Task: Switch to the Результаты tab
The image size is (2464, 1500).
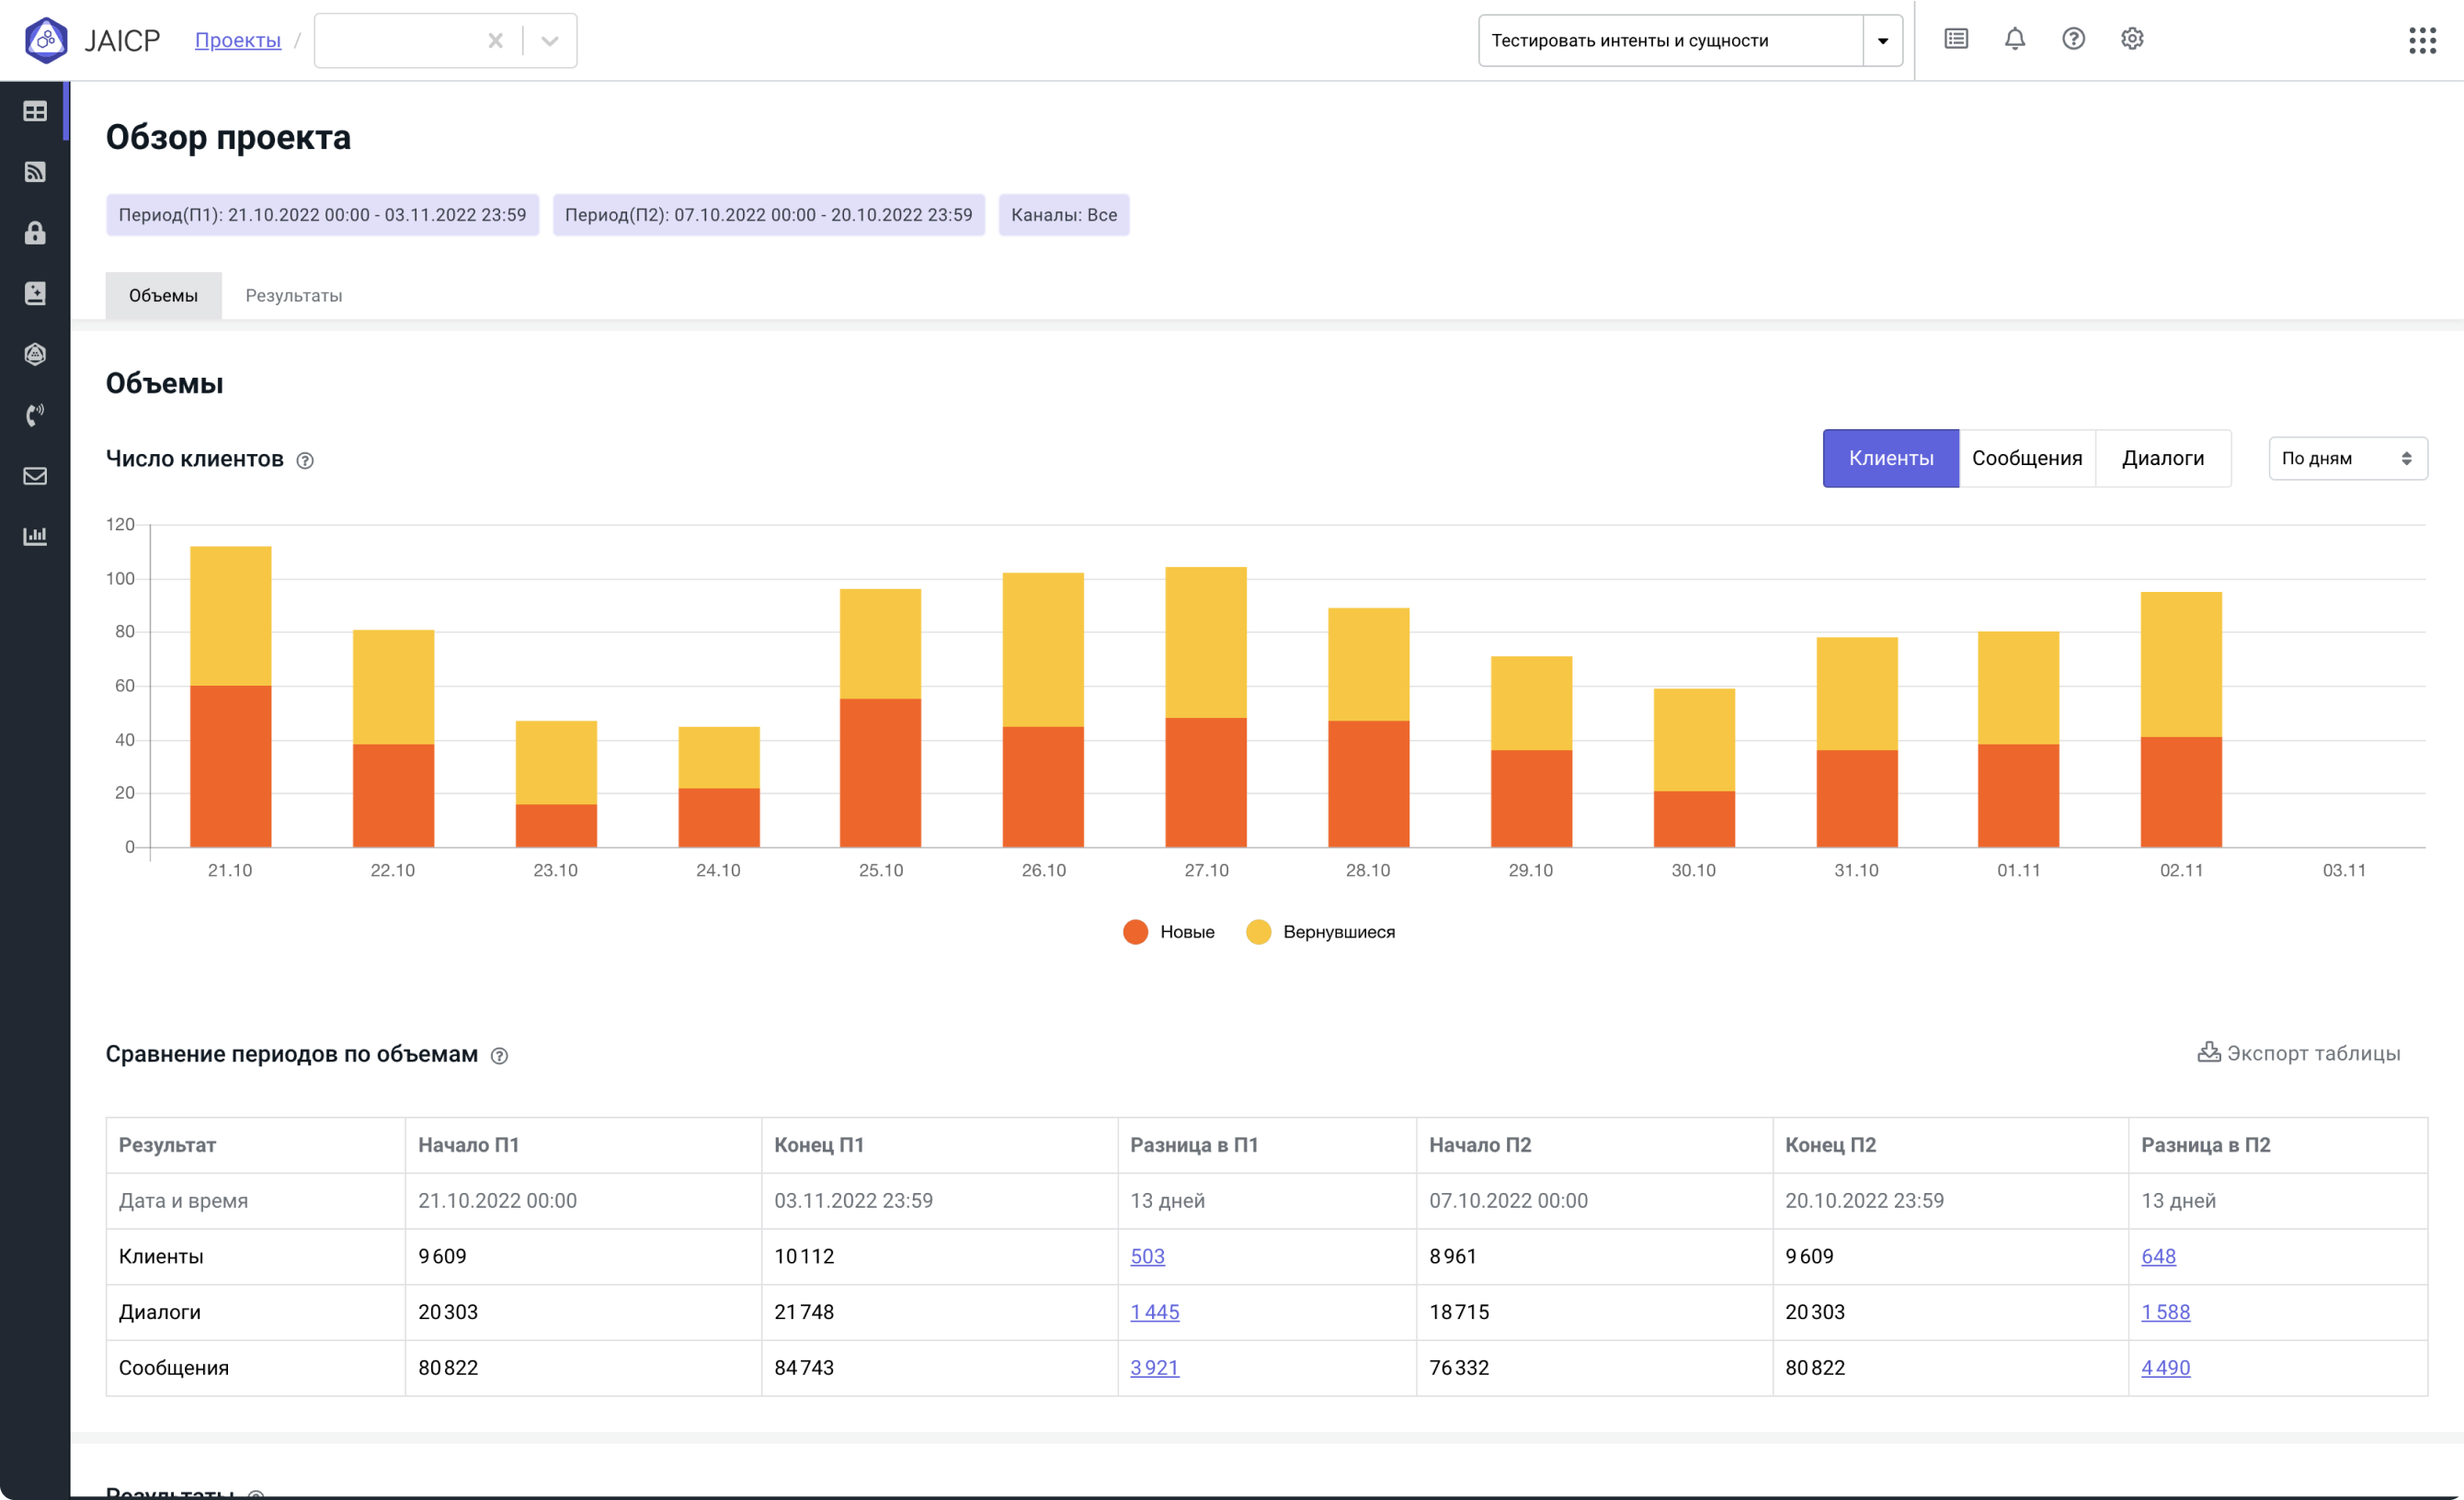Action: pyautogui.click(x=293, y=295)
